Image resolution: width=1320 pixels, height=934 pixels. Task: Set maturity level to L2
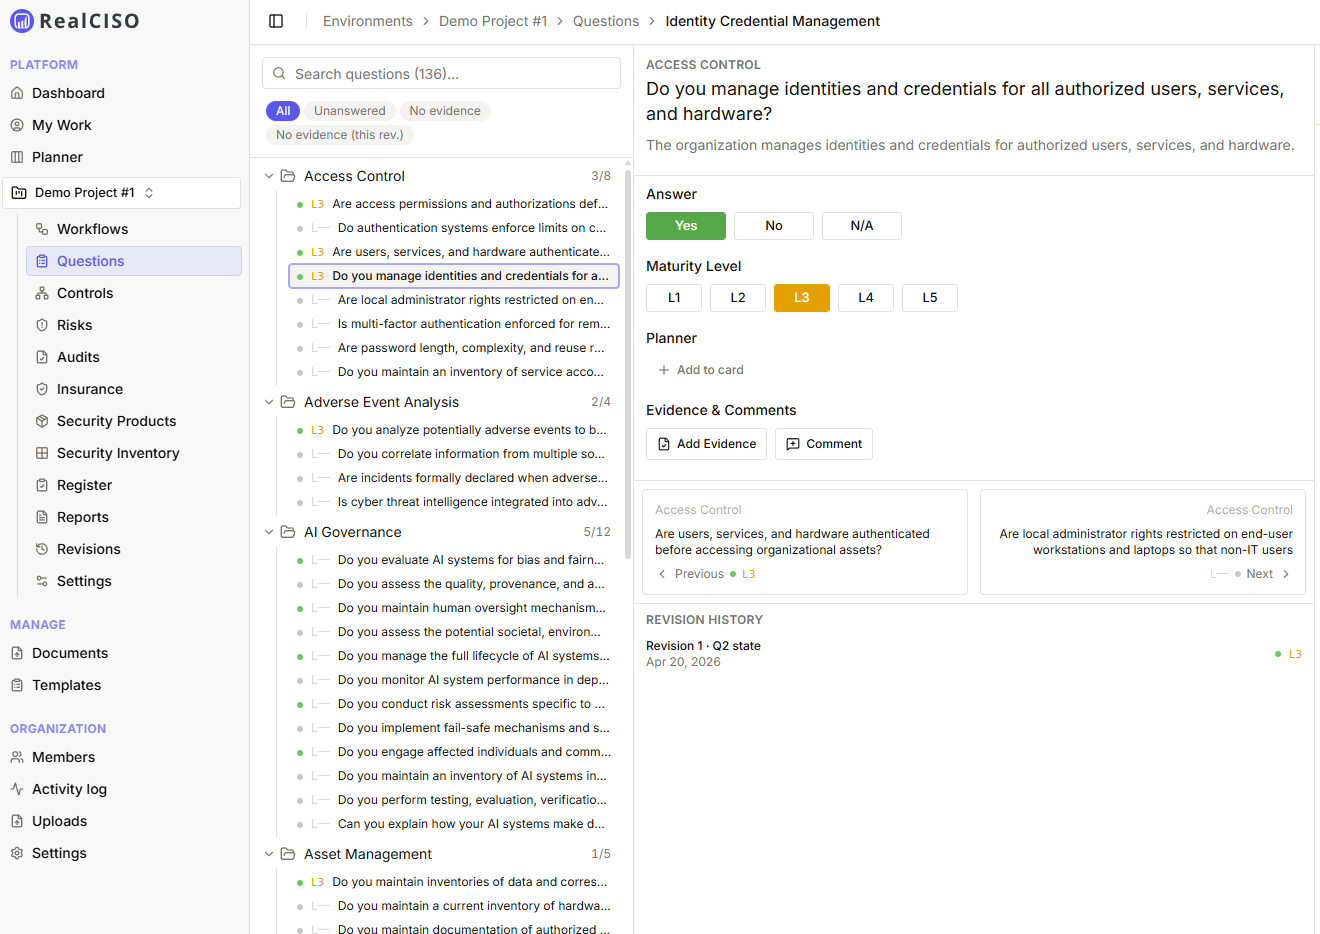click(738, 298)
